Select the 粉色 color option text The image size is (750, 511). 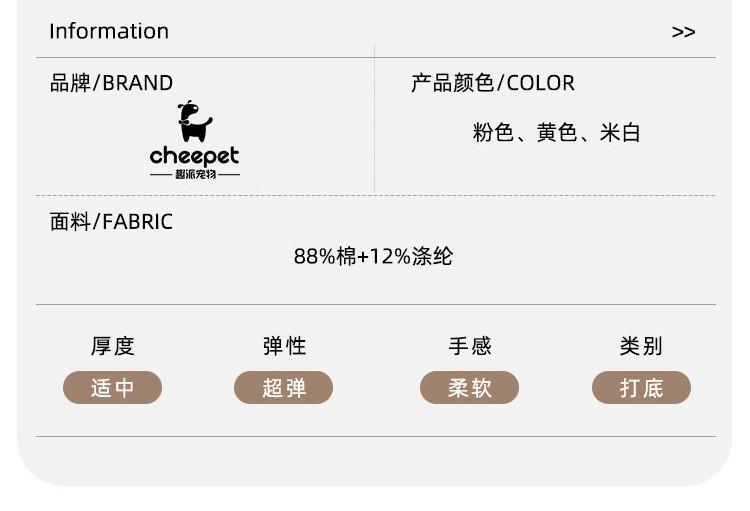pyautogui.click(x=492, y=133)
